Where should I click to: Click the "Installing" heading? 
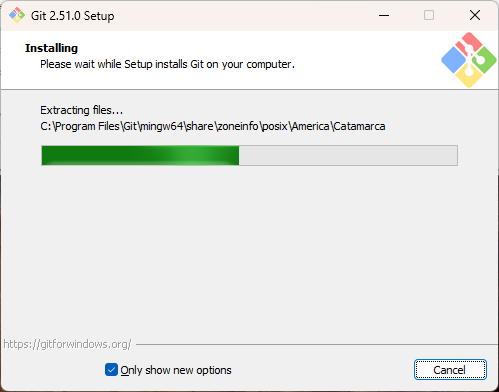tap(51, 48)
